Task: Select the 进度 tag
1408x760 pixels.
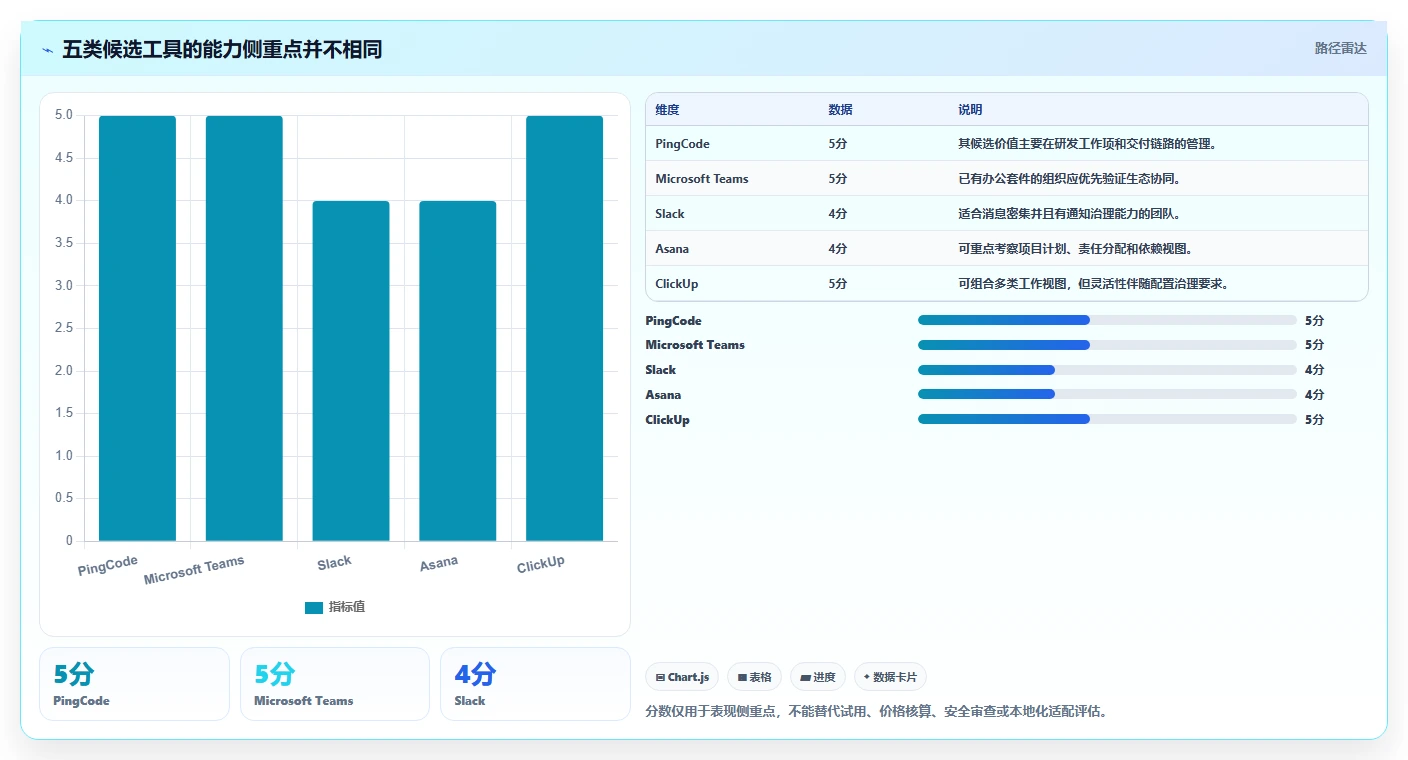Action: click(x=818, y=677)
